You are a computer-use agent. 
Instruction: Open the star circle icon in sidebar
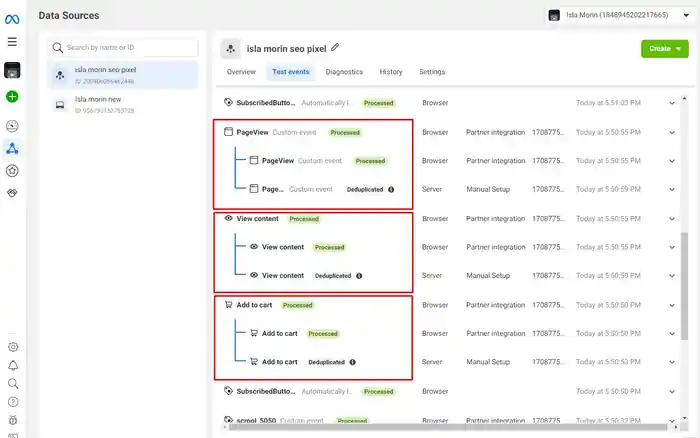[12, 171]
